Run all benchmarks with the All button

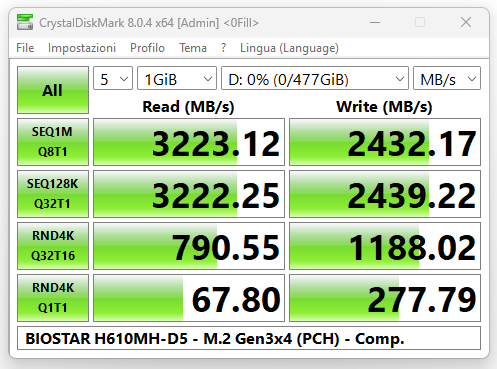pyautogui.click(x=53, y=90)
